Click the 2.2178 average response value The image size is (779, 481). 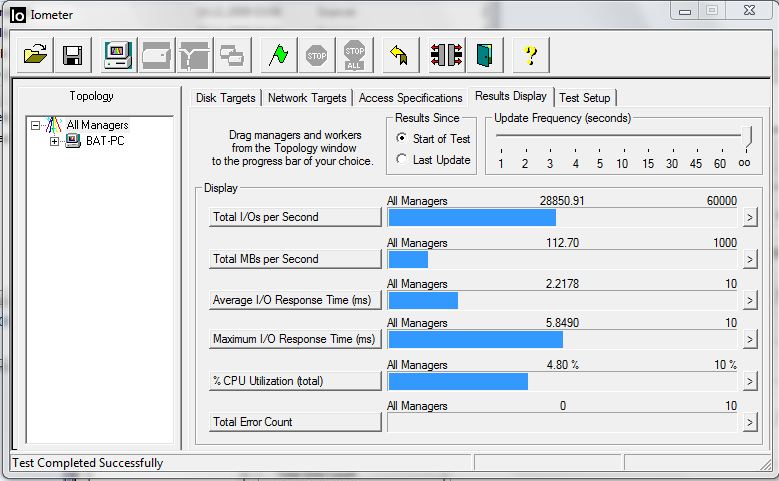point(562,284)
